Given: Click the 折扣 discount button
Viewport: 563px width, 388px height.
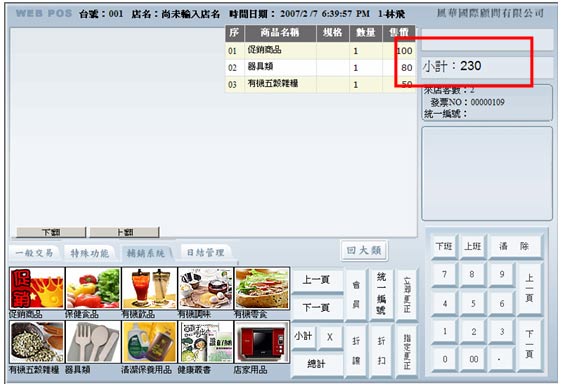Looking at the screenshot, I should click(381, 351).
